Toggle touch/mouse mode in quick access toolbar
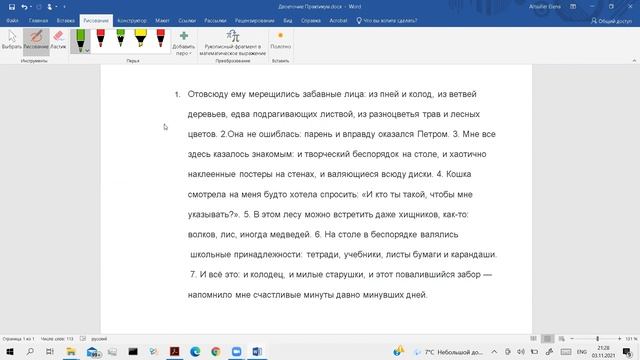 (x=50, y=7)
